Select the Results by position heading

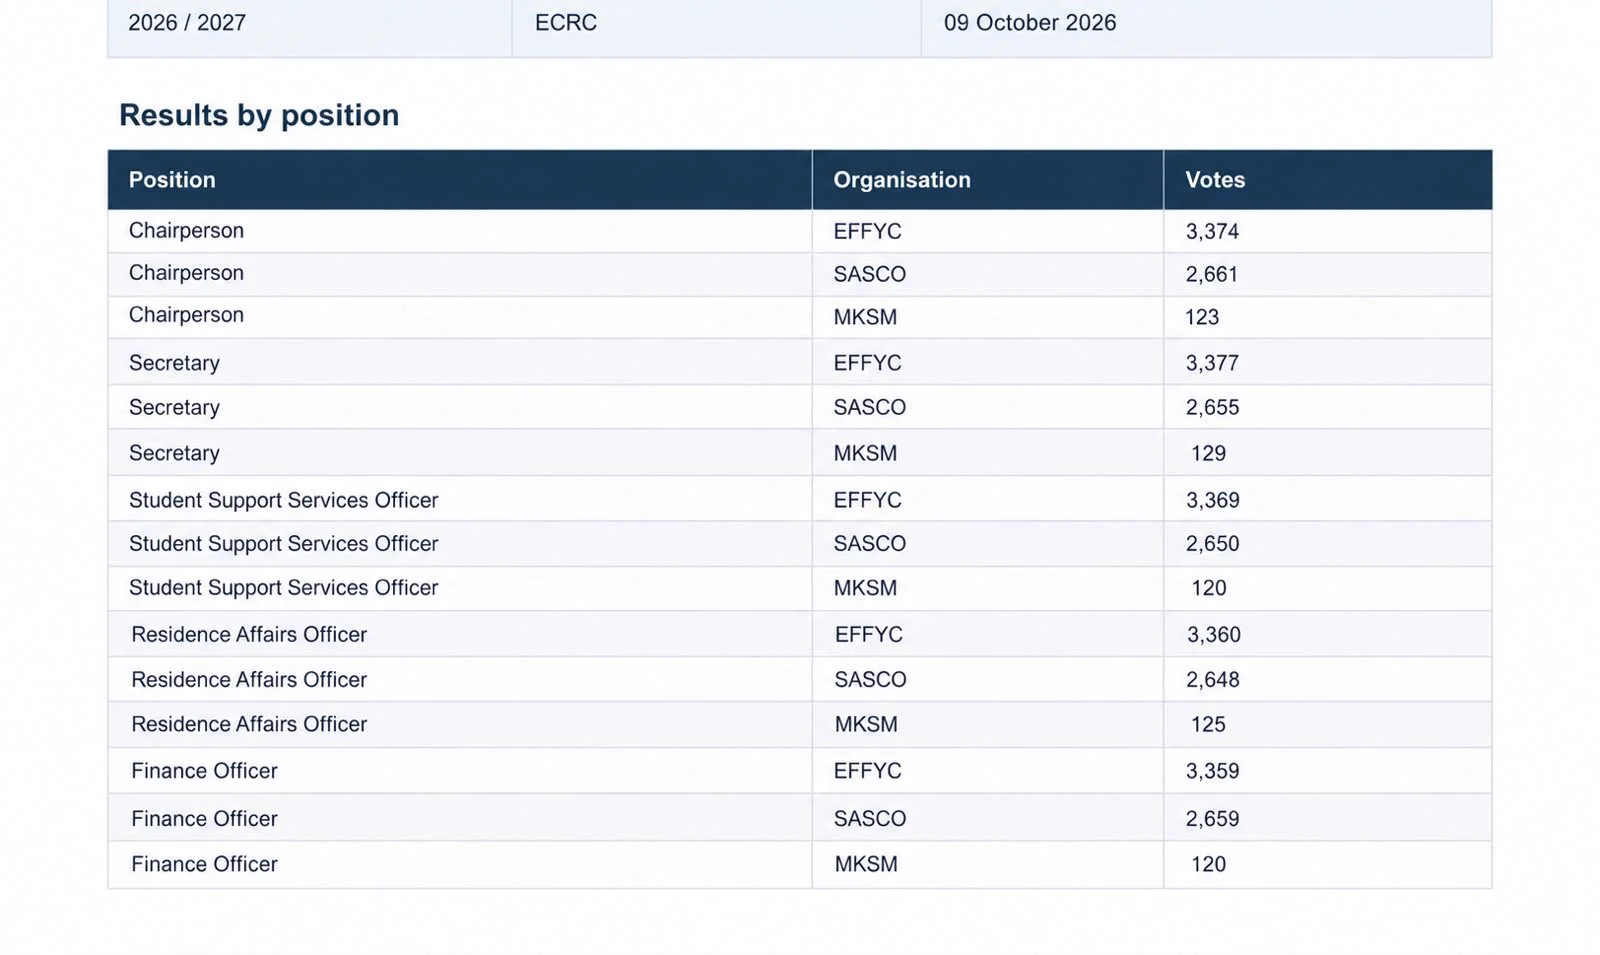259,115
